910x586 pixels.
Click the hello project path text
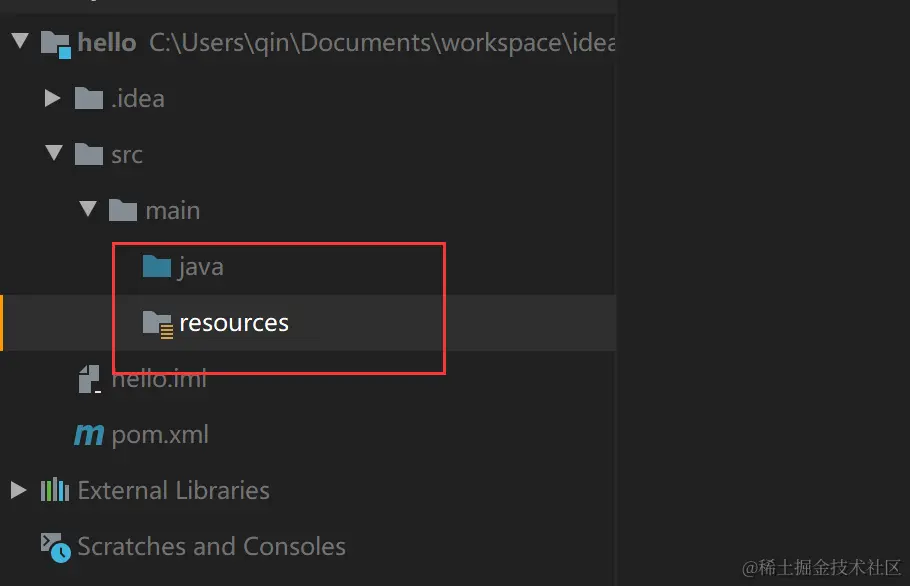tap(382, 43)
